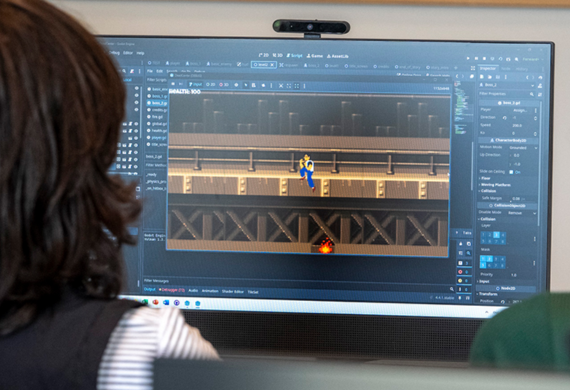The image size is (570, 390).
Task: Open the Game workspace
Action: pyautogui.click(x=315, y=56)
